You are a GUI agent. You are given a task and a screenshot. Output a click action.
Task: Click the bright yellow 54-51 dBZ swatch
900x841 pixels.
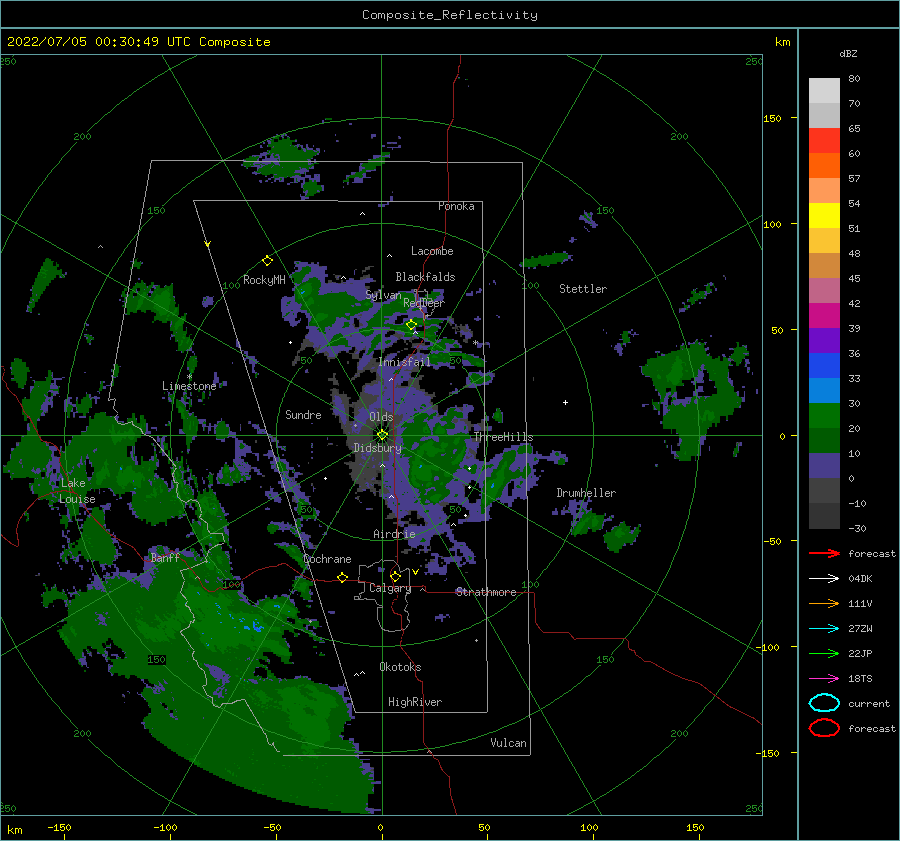(824, 216)
